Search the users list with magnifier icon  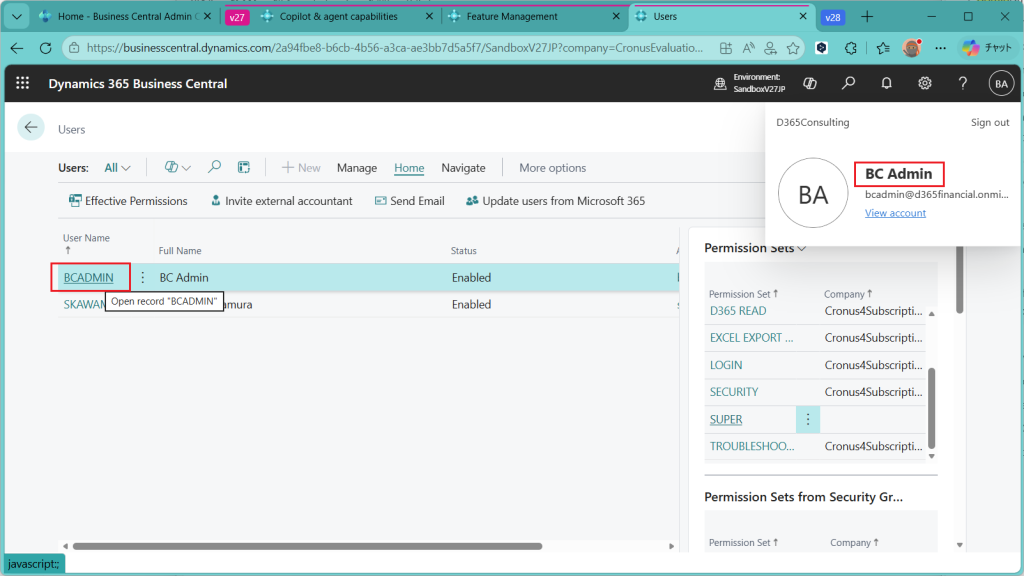click(214, 168)
